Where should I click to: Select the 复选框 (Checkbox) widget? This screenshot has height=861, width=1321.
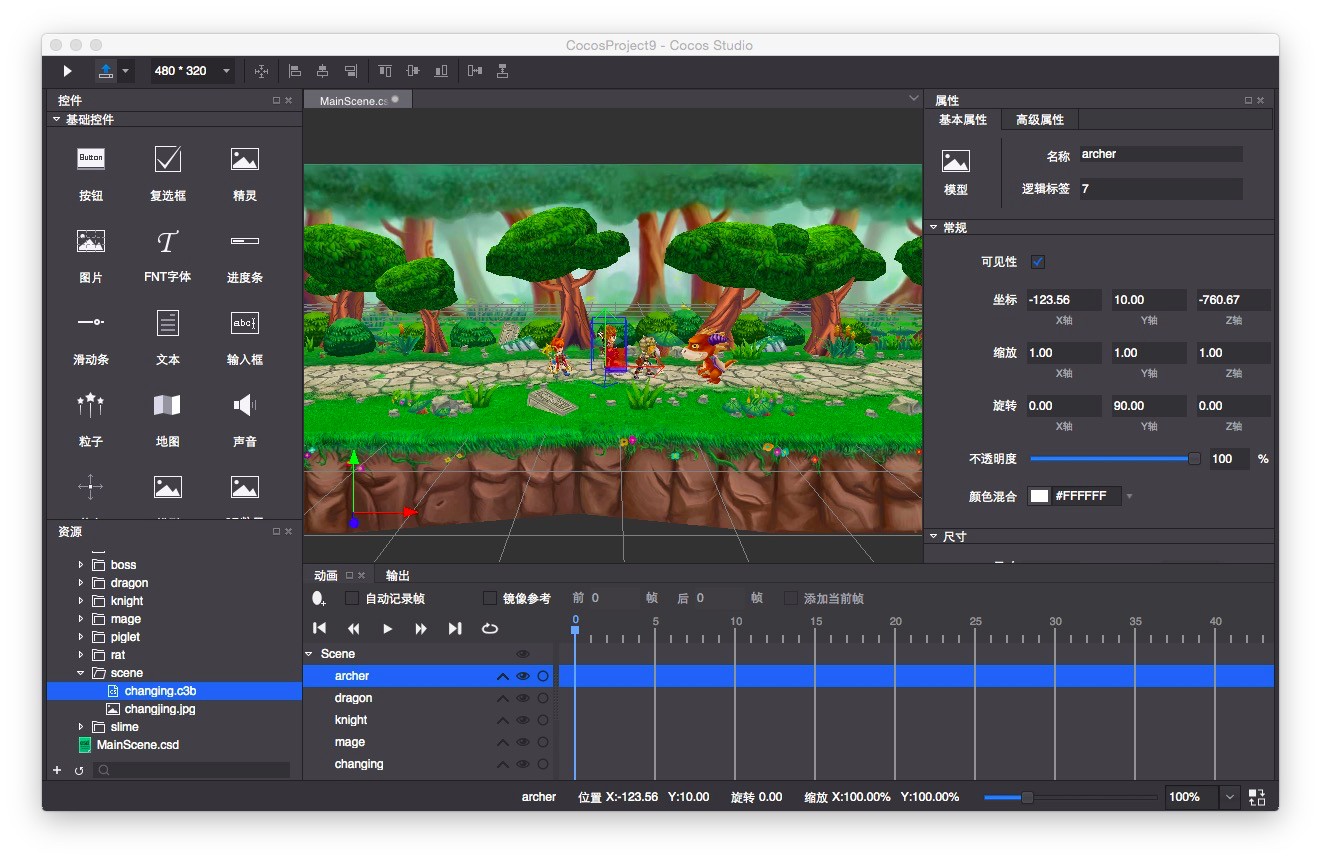[x=168, y=173]
